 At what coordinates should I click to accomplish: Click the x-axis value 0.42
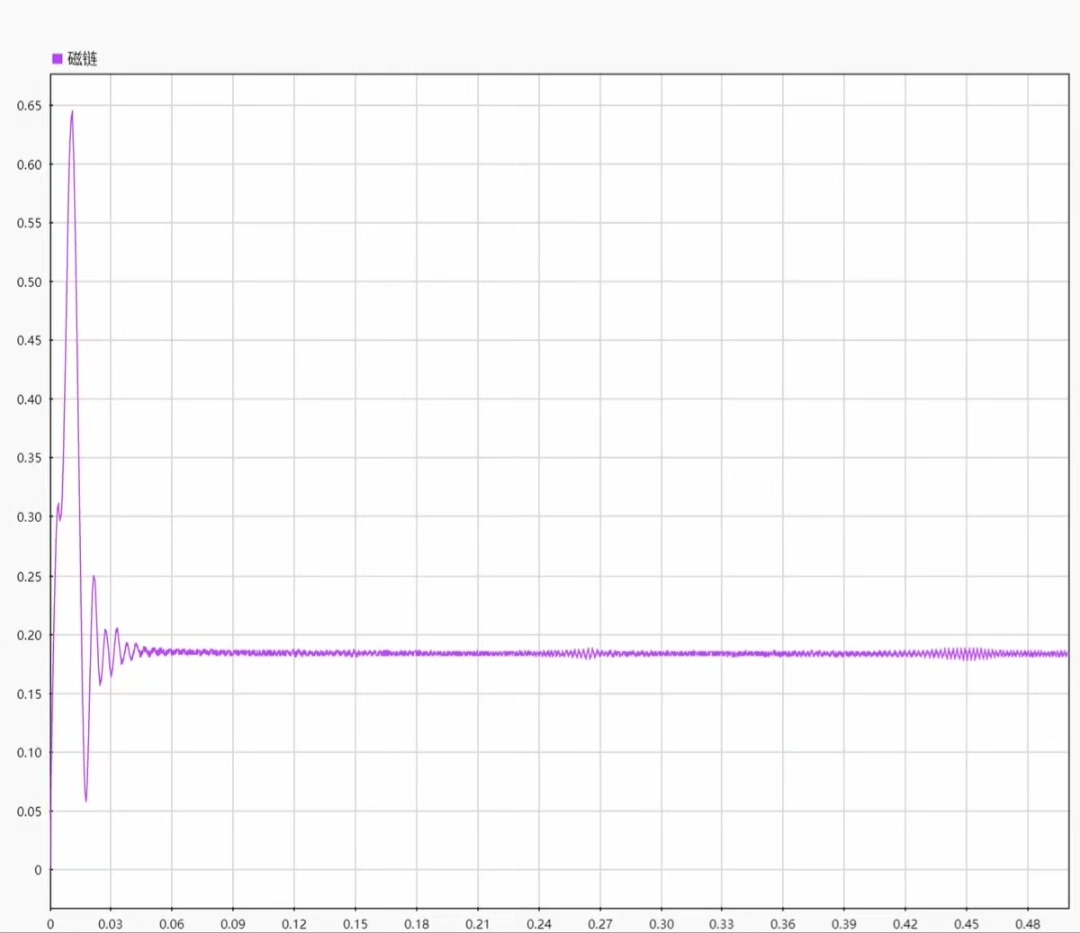point(905,924)
